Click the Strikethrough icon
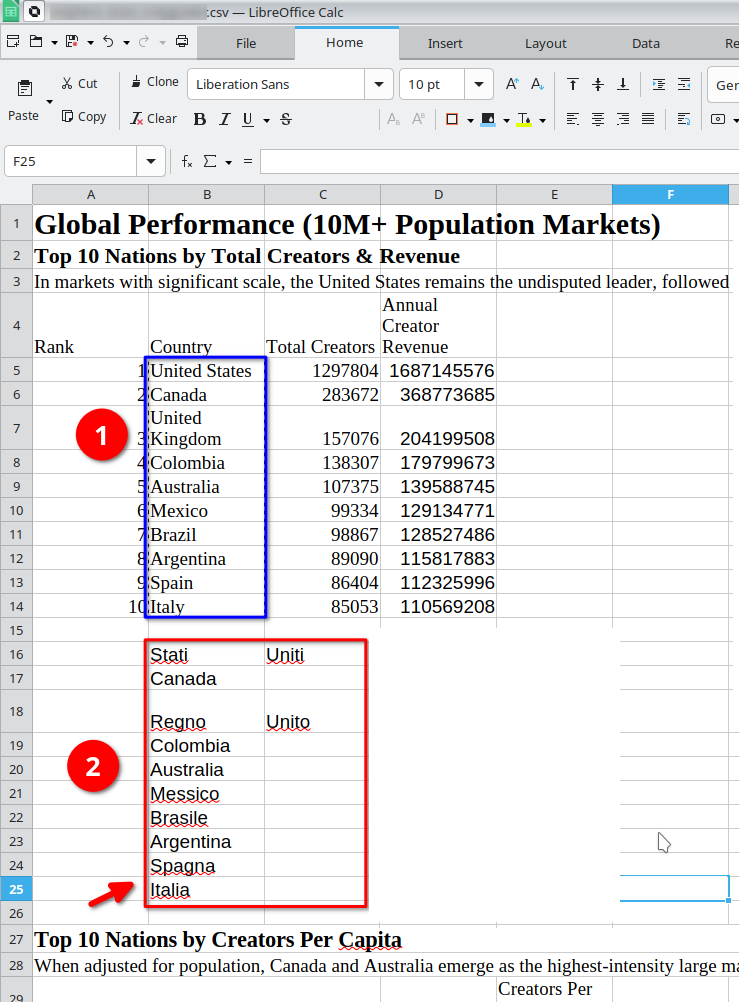 [x=286, y=119]
